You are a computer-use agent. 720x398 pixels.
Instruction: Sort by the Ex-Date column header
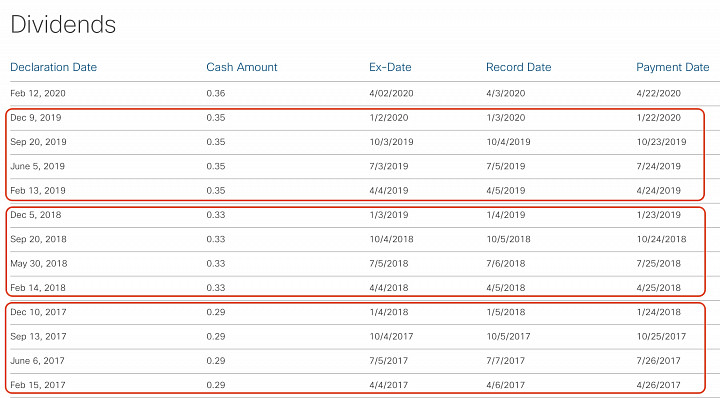(390, 67)
